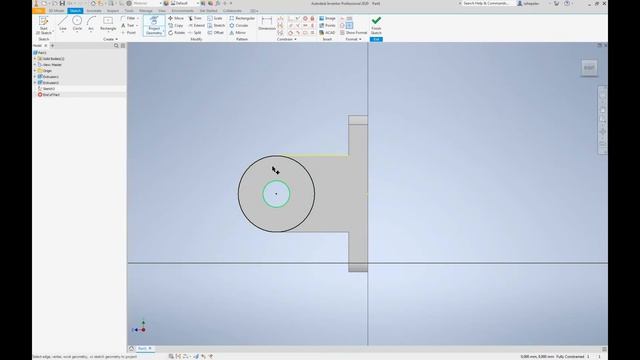Open the Create panel dropdown
The height and width of the screenshot is (360, 640).
[x=110, y=39]
